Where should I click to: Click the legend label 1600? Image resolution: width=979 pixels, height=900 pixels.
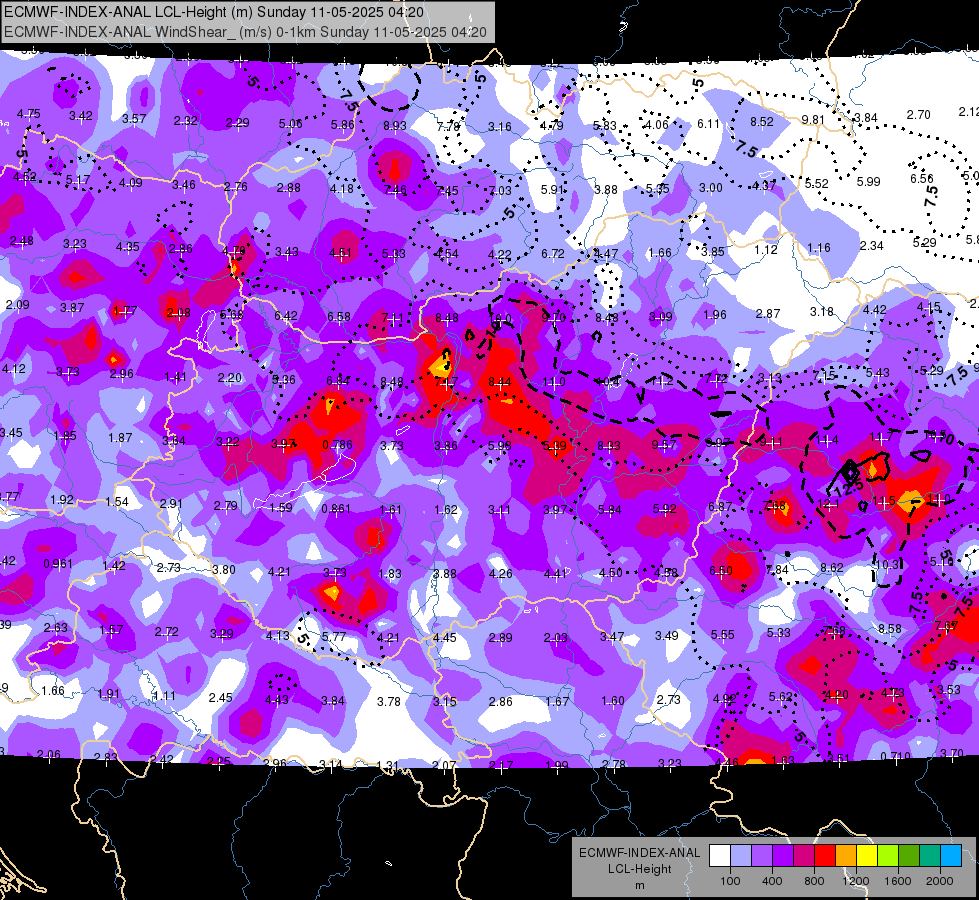tap(897, 881)
